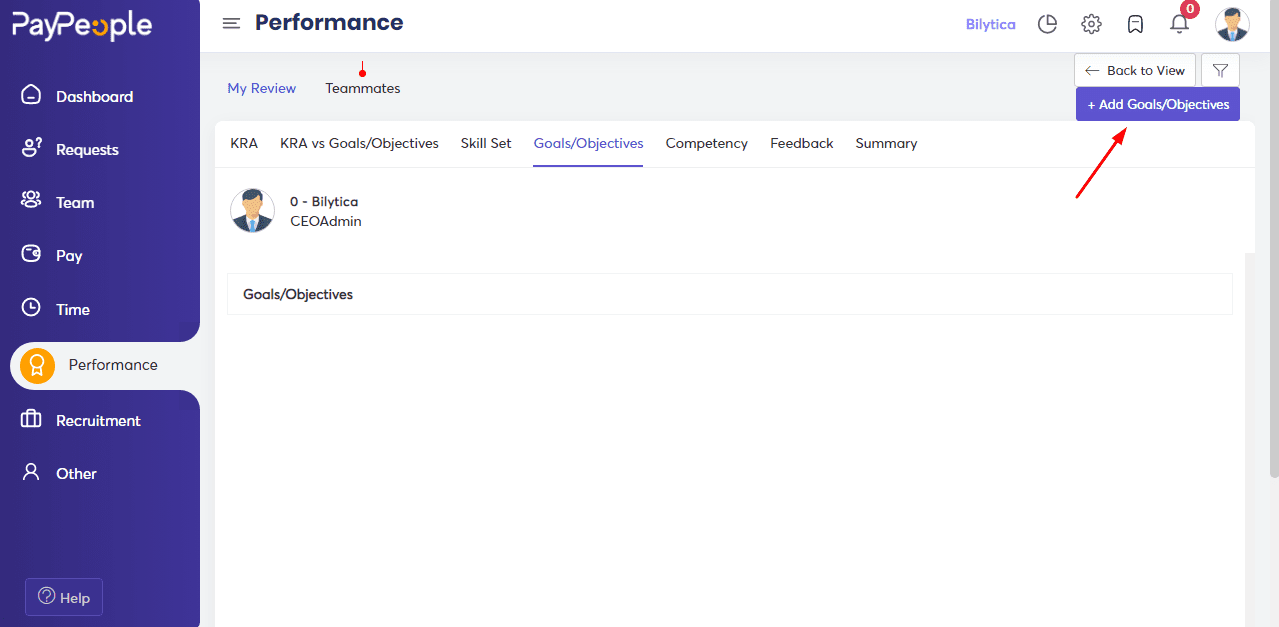Open KRA vs Goals/Objectives tab

359,143
